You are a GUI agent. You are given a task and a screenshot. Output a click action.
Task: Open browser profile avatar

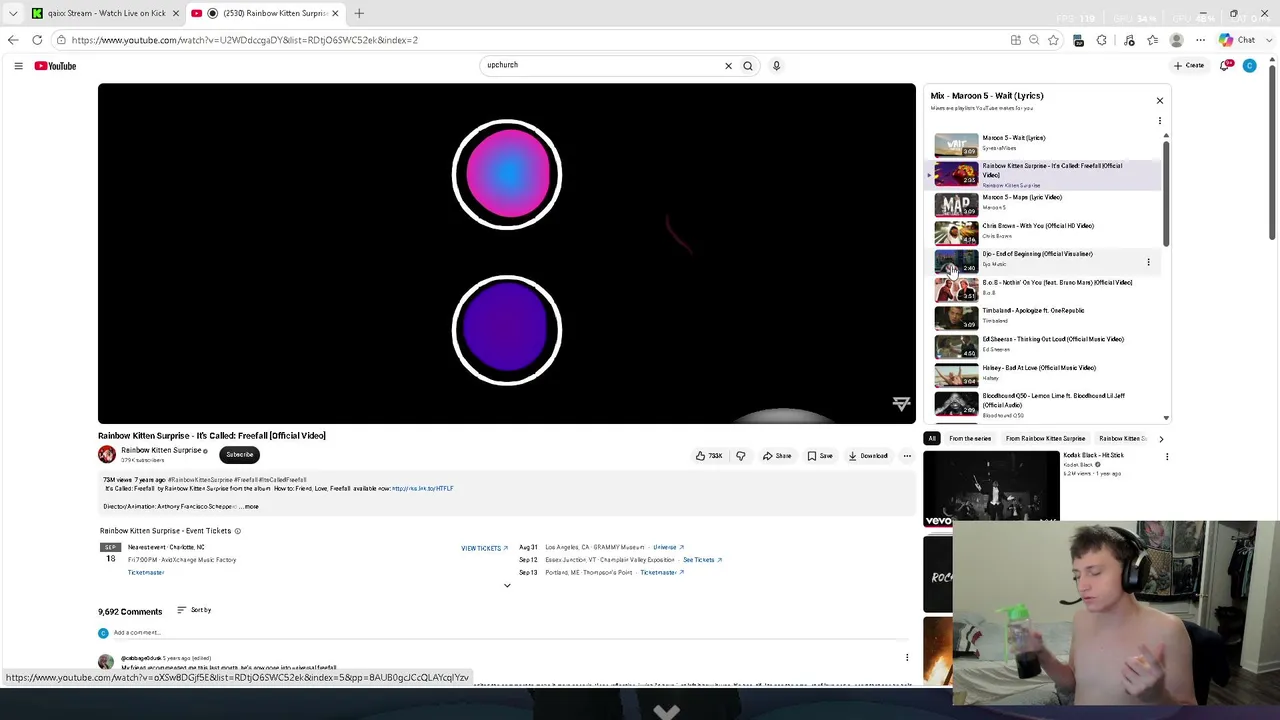pyautogui.click(x=1177, y=40)
